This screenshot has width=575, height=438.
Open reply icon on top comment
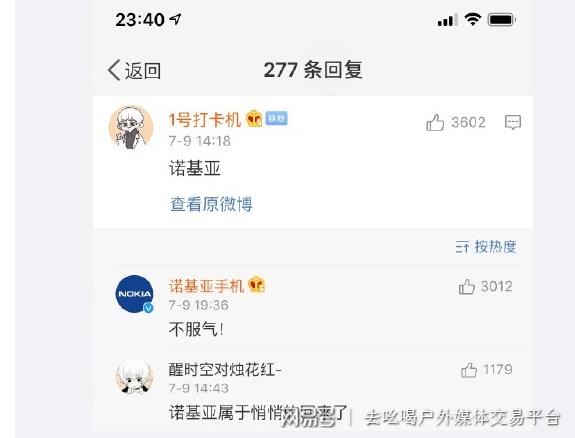[513, 122]
